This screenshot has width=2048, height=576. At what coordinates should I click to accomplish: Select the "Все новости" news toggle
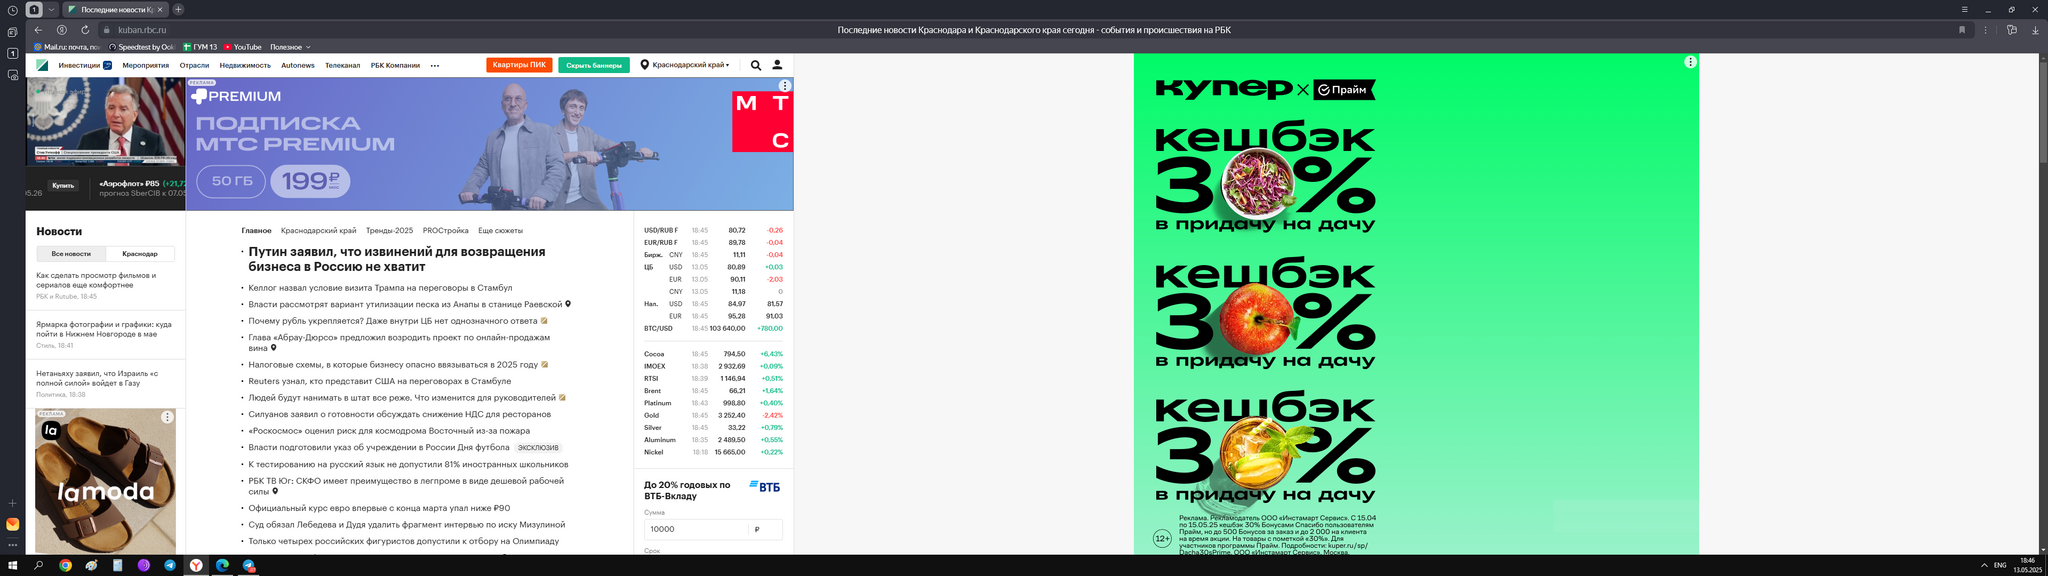point(71,254)
